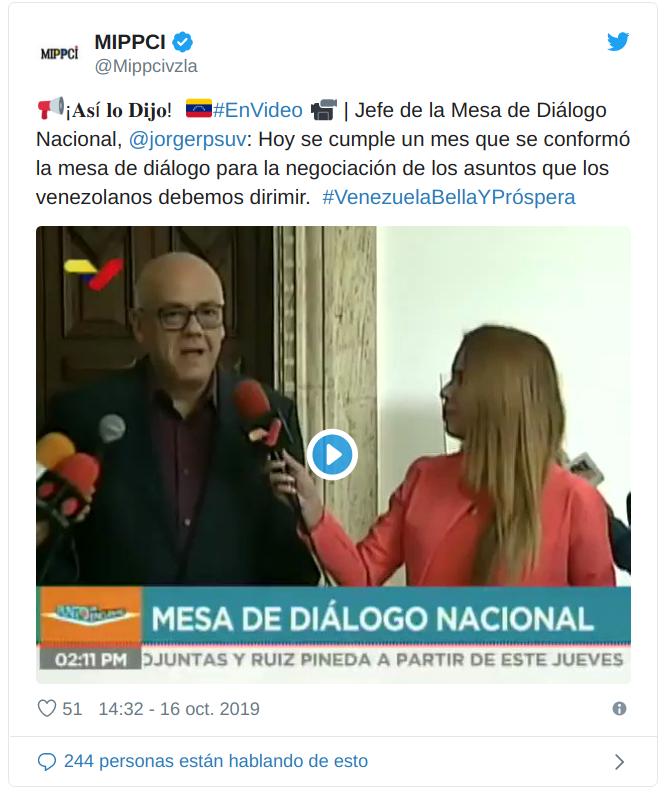
Task: Click the Venezuela flag emoji
Action: click(199, 109)
